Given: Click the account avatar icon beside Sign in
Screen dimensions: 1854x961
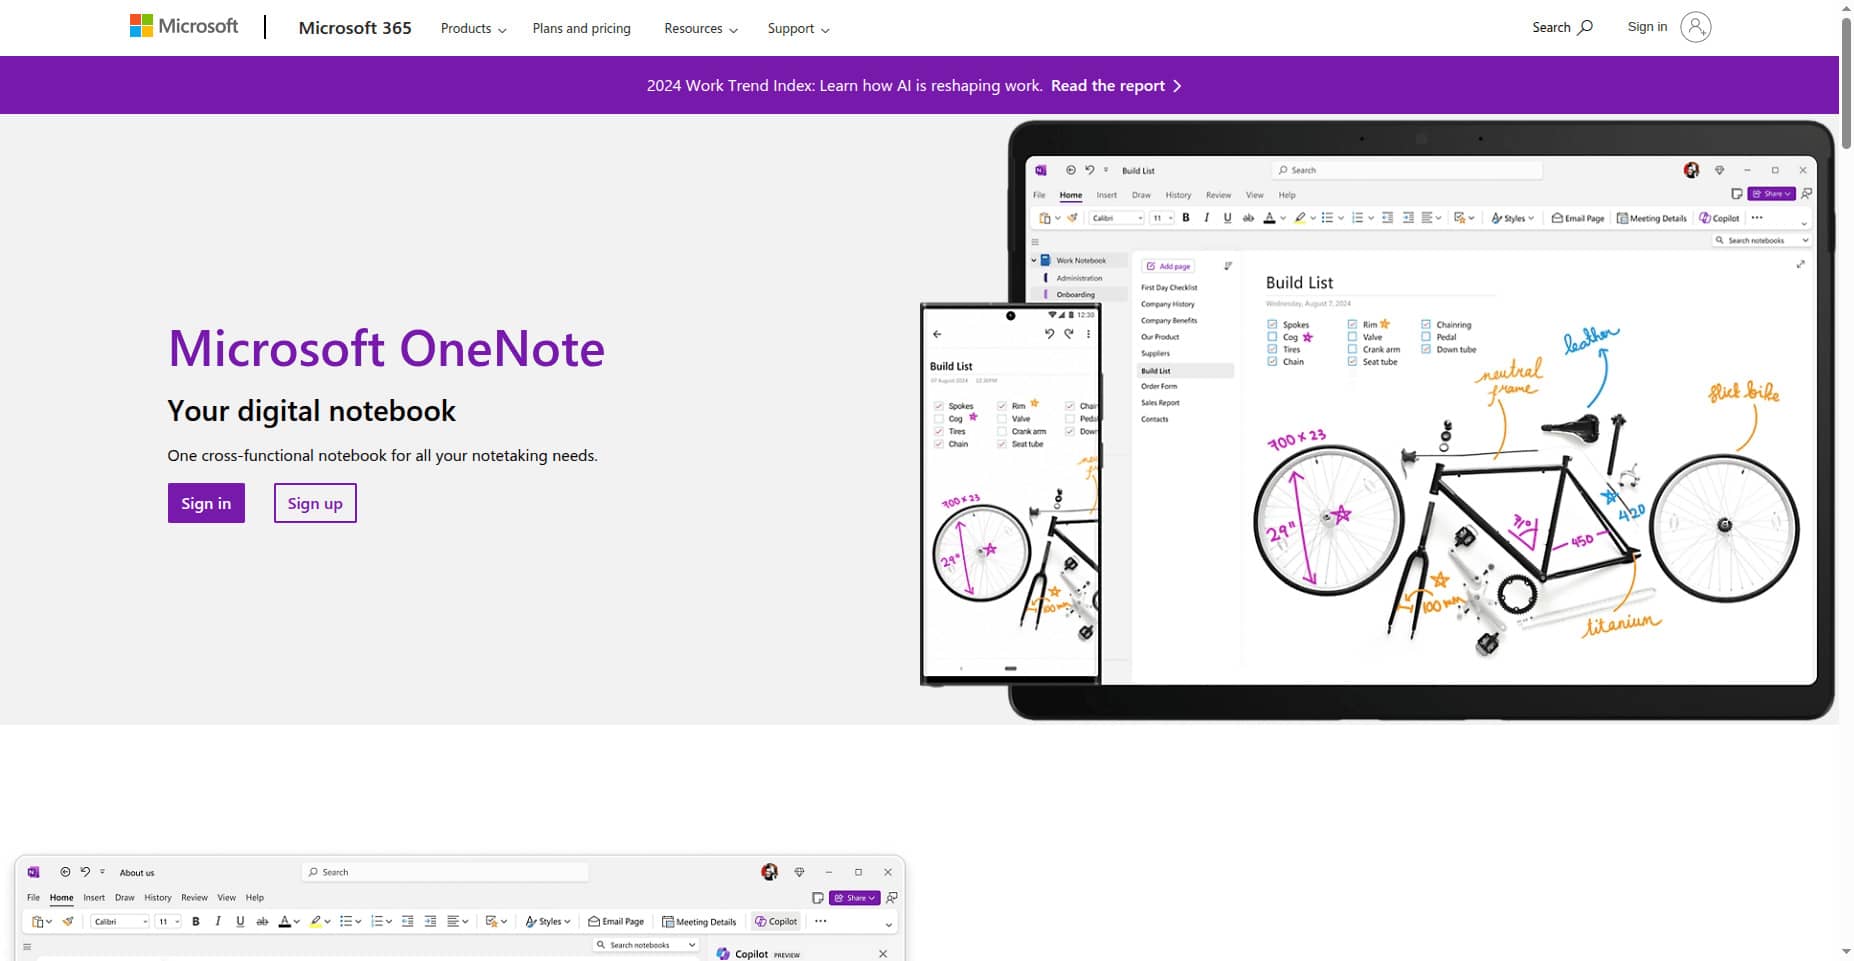Looking at the screenshot, I should (x=1695, y=27).
